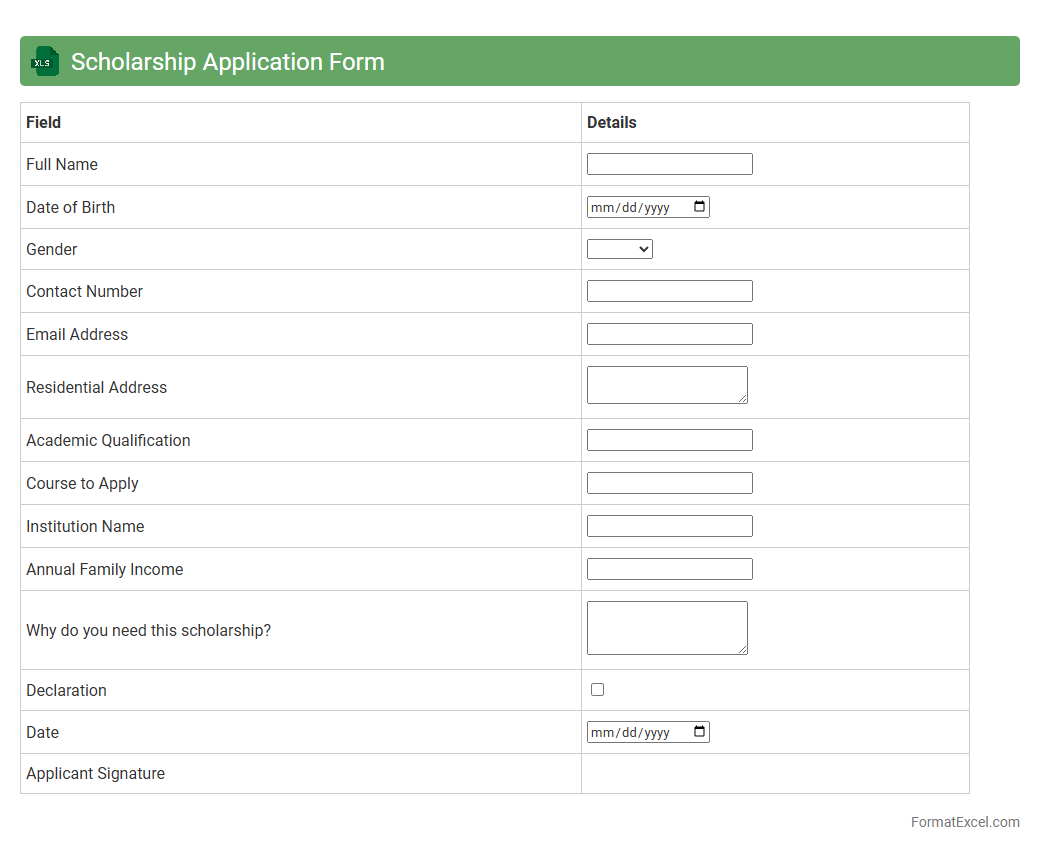Click the Course to Apply input

[x=669, y=483]
